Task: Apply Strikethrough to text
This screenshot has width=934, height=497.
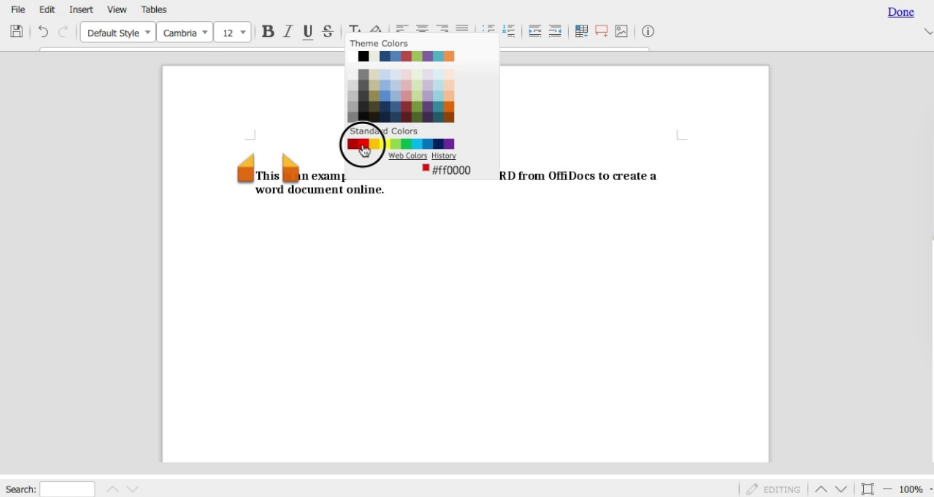Action: 327,32
